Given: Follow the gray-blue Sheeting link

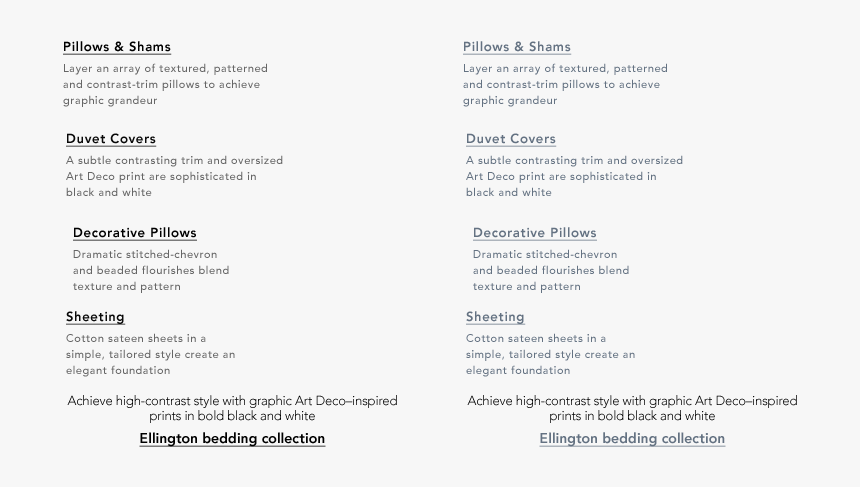Looking at the screenshot, I should [x=495, y=317].
